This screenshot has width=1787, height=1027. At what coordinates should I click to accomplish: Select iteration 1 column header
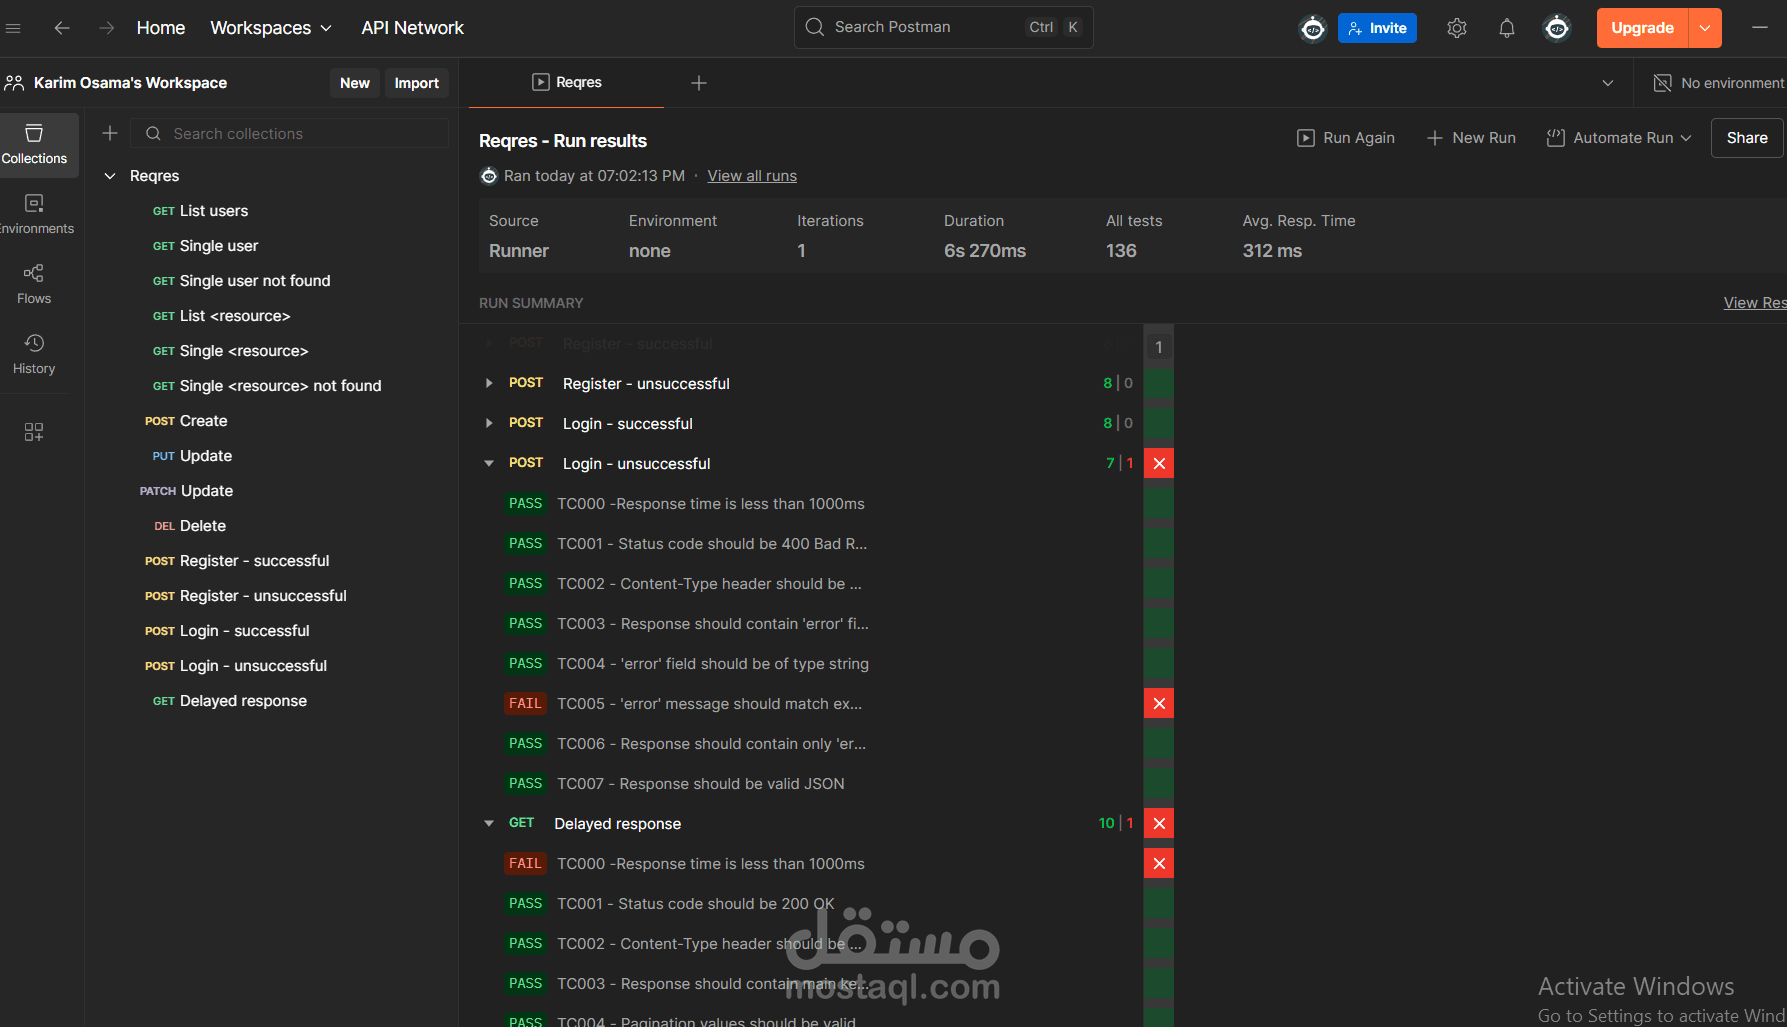point(1159,347)
